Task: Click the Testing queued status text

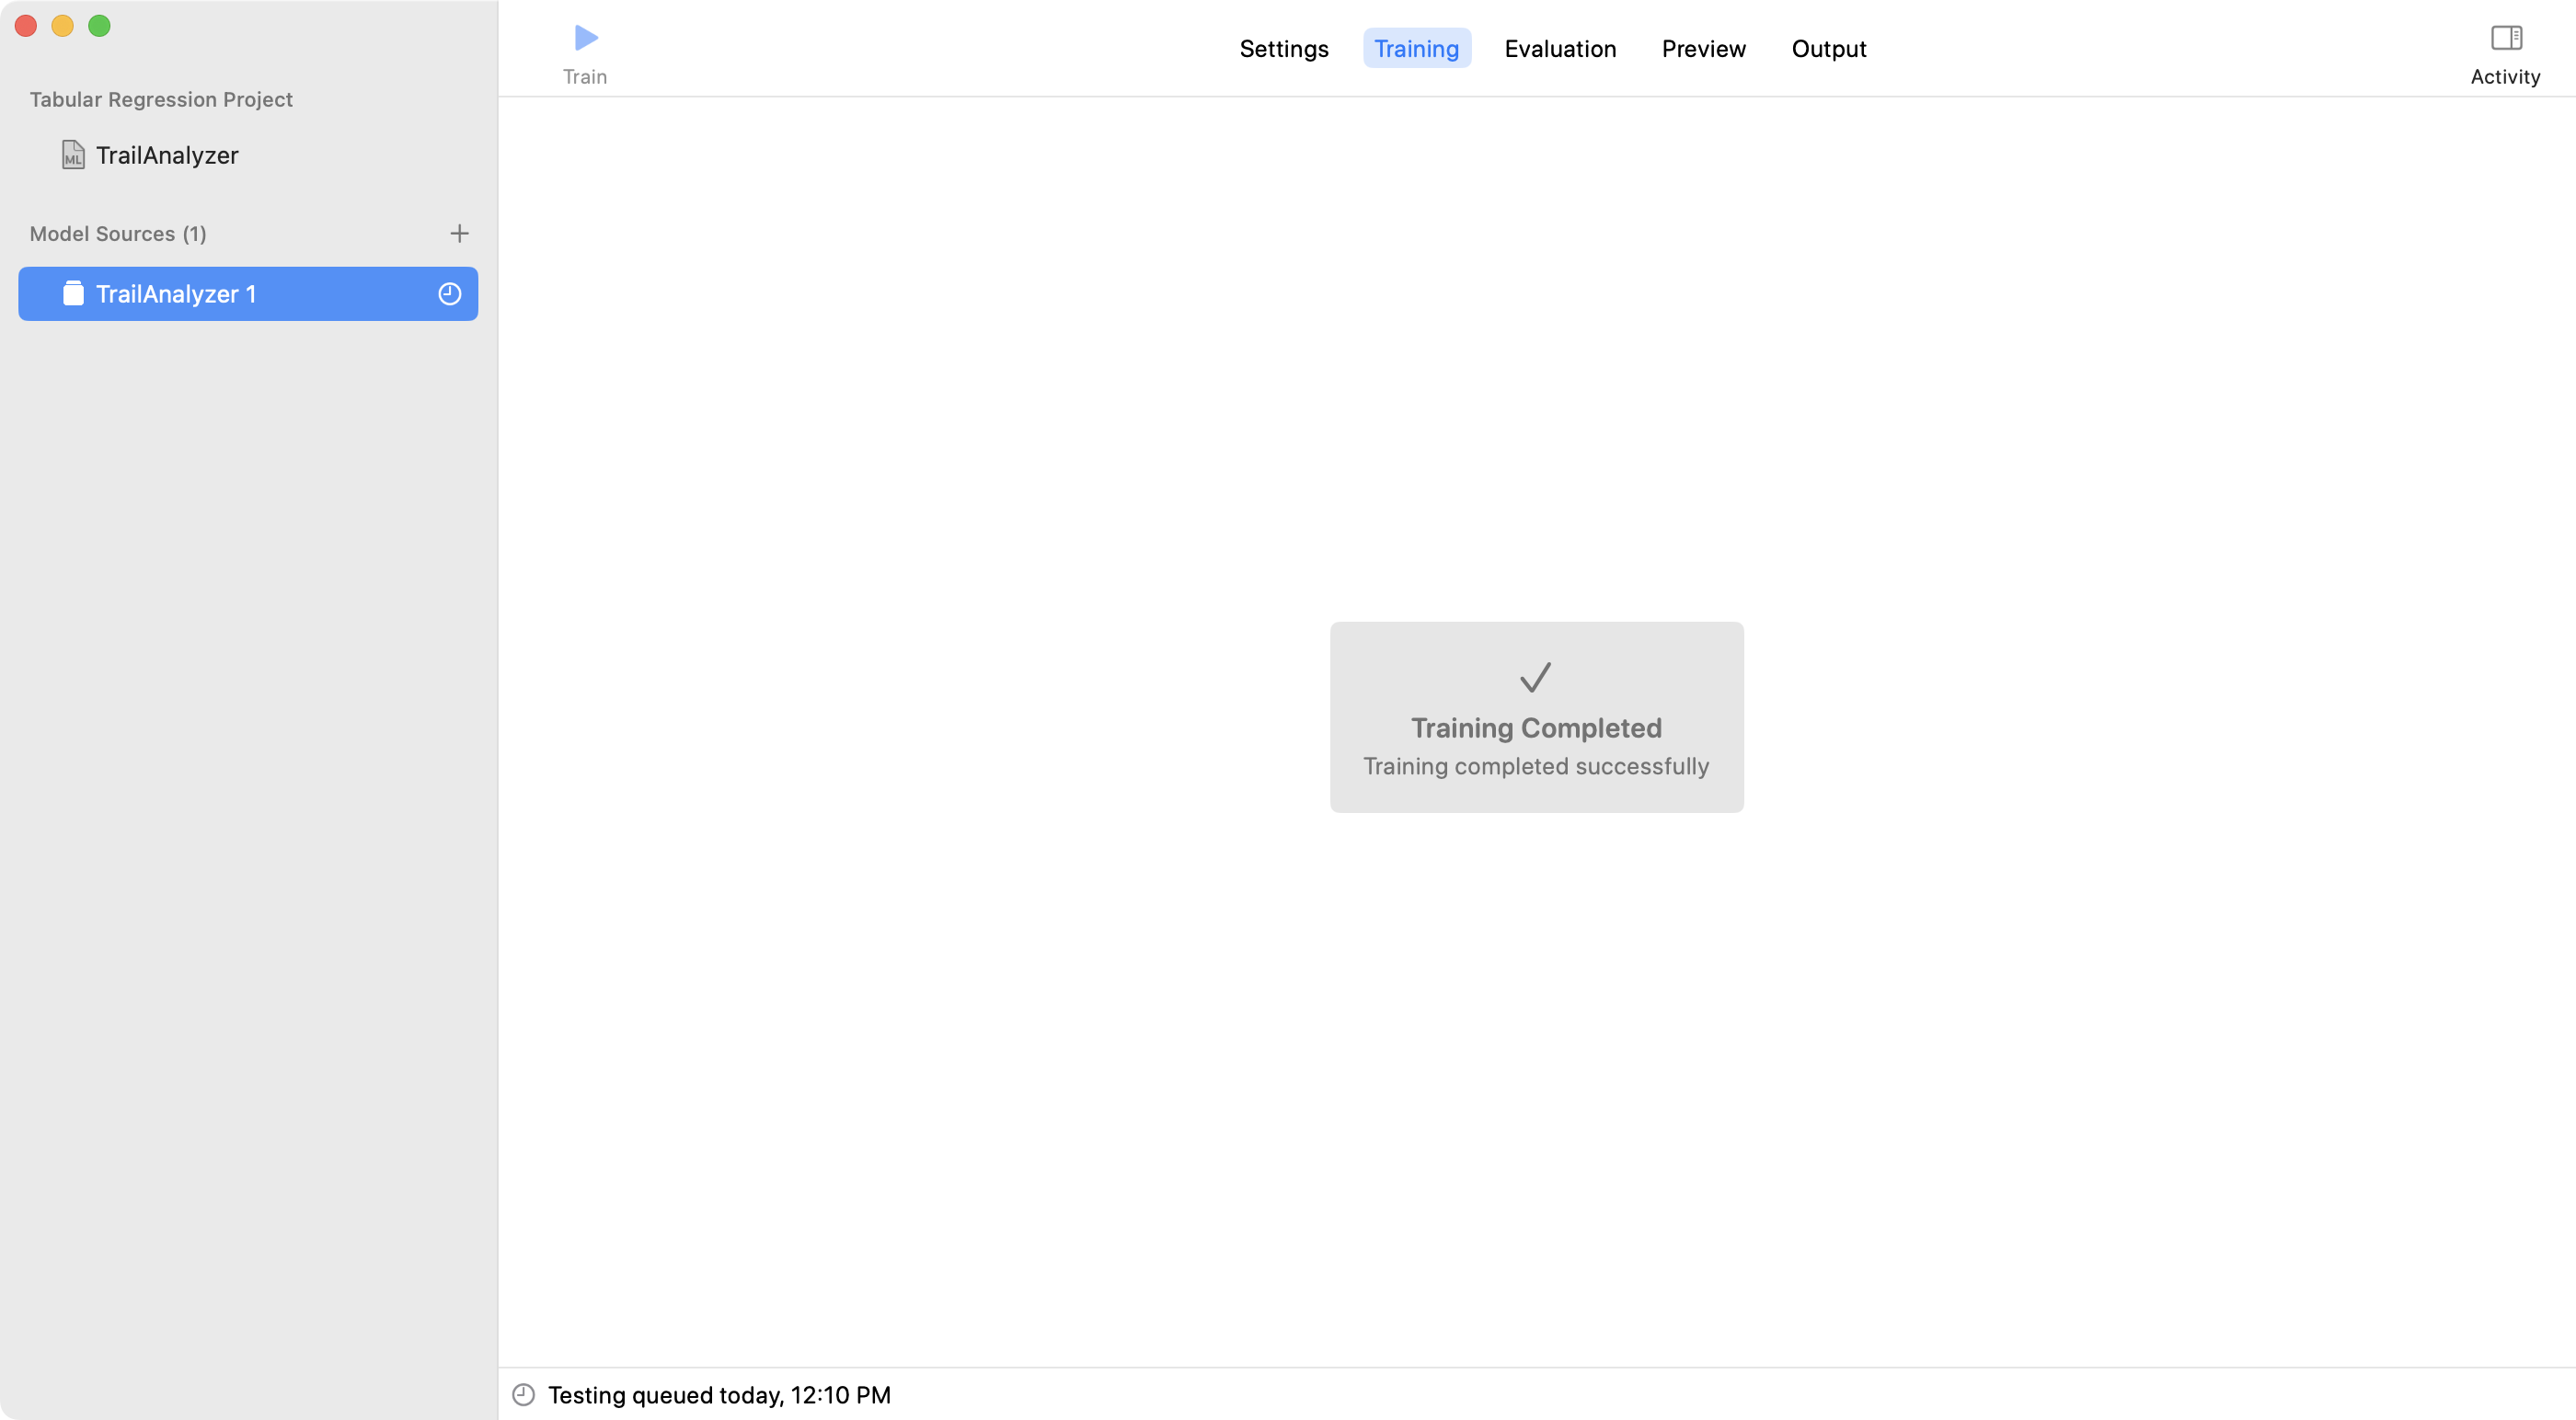Action: (718, 1394)
